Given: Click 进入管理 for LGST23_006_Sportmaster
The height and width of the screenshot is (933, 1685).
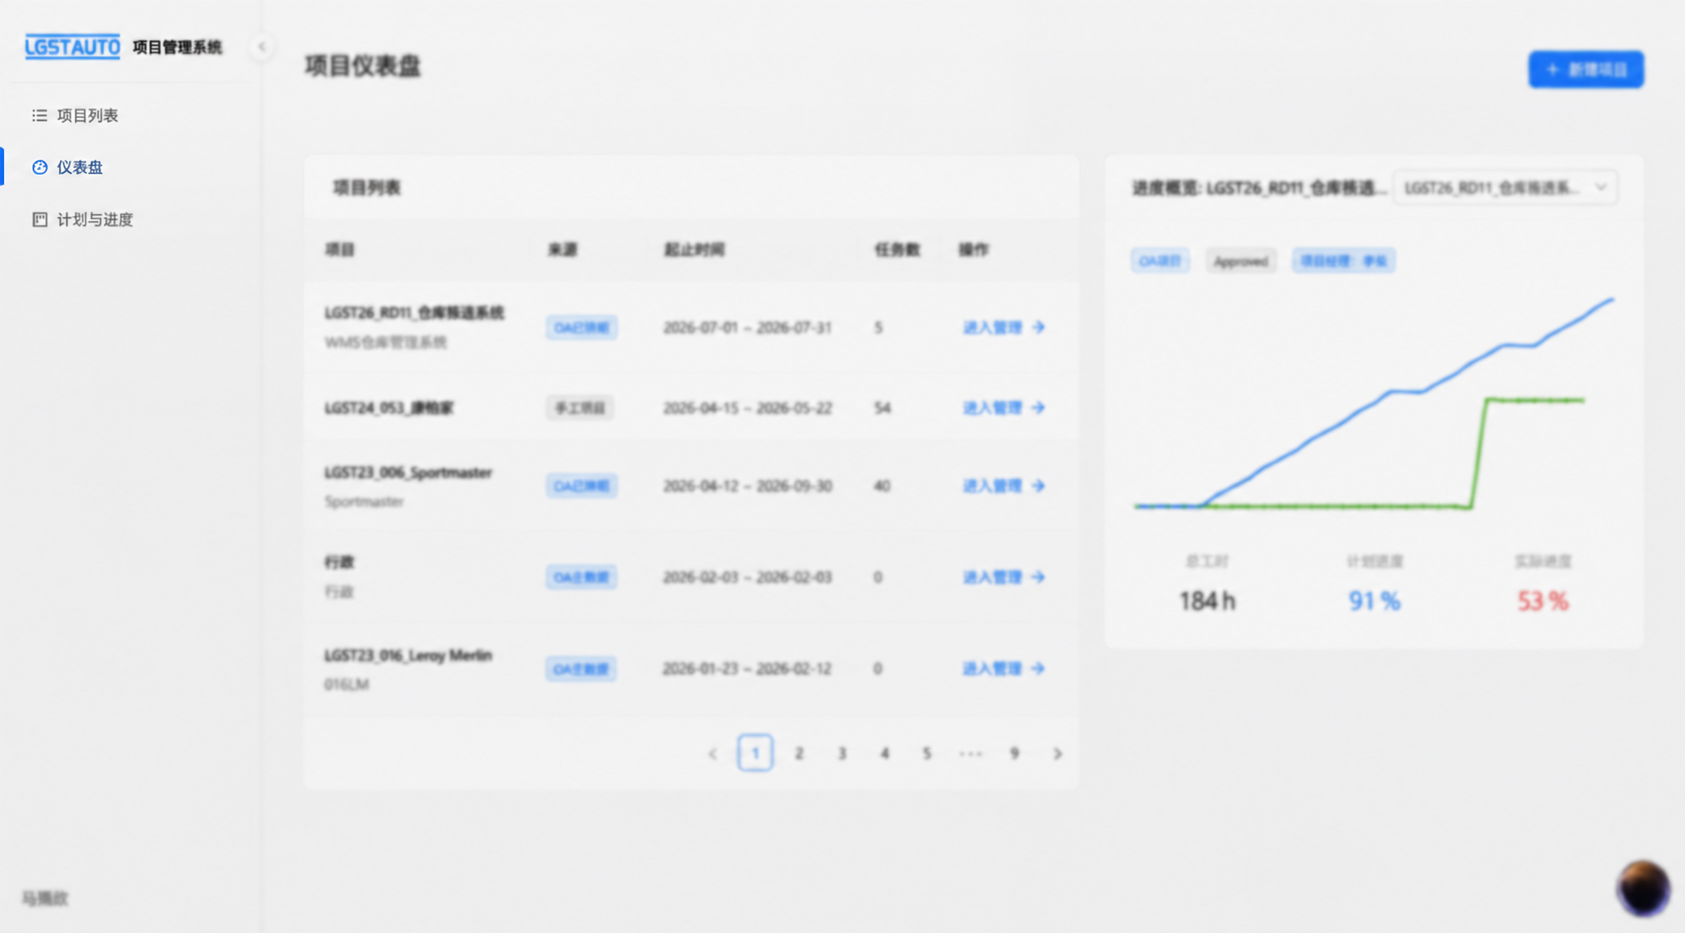Looking at the screenshot, I should [1003, 485].
